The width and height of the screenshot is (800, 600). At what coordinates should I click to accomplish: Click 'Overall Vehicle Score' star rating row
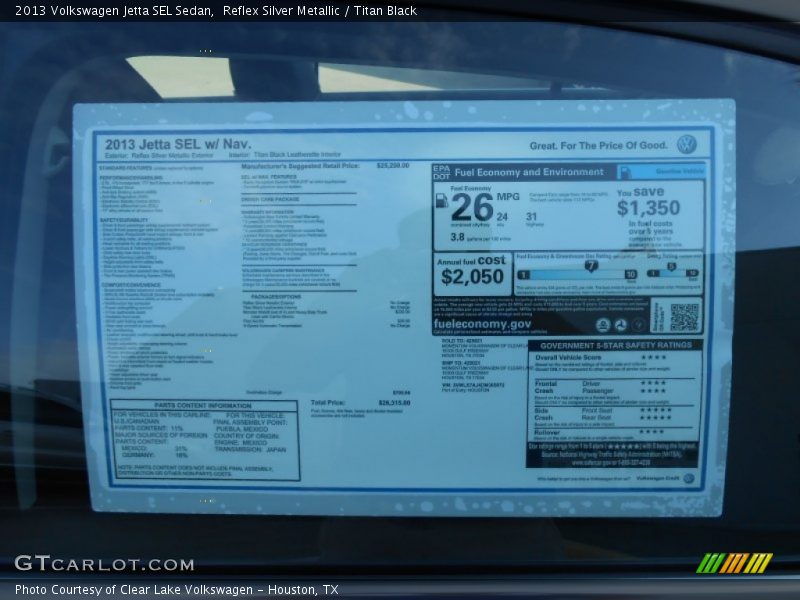click(x=601, y=357)
